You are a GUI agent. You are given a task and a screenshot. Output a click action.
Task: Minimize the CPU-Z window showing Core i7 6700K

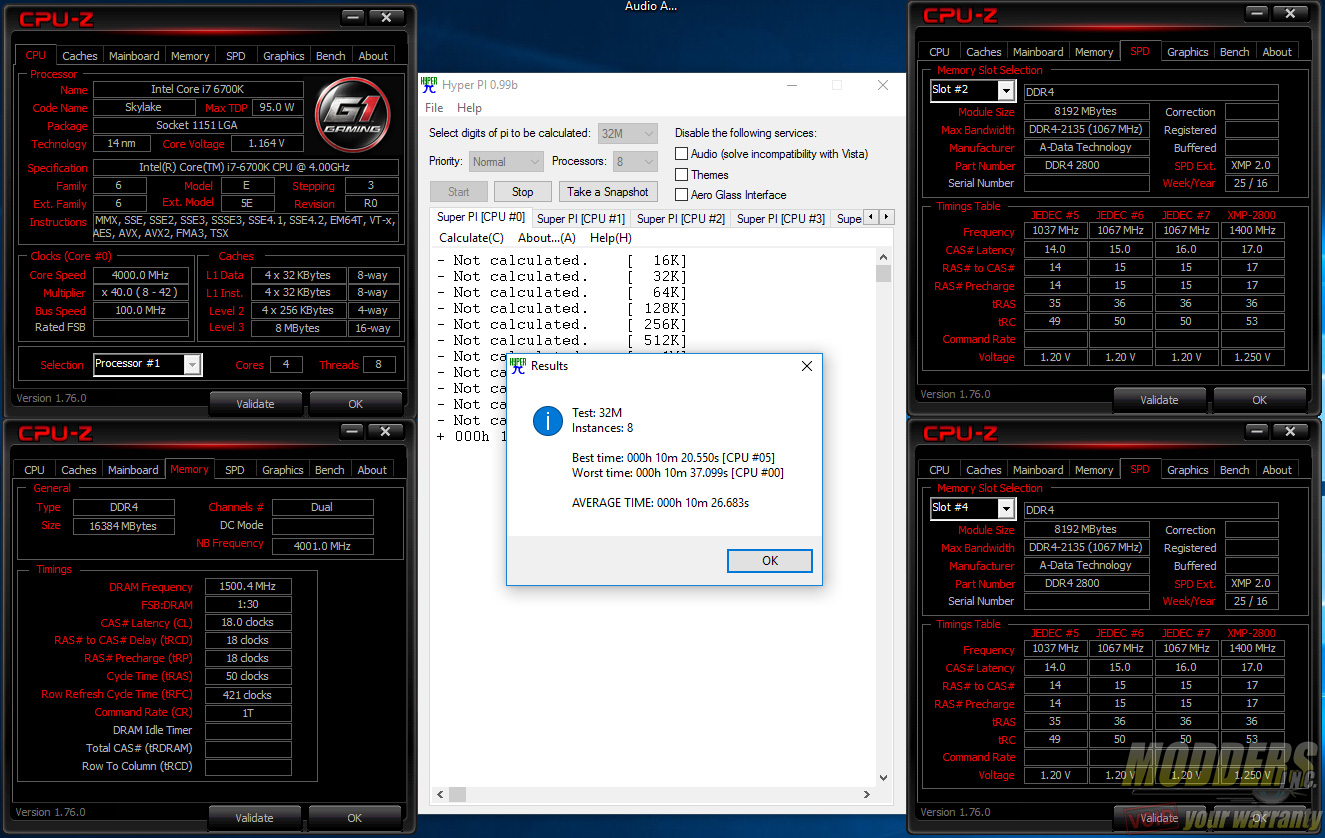tap(353, 17)
